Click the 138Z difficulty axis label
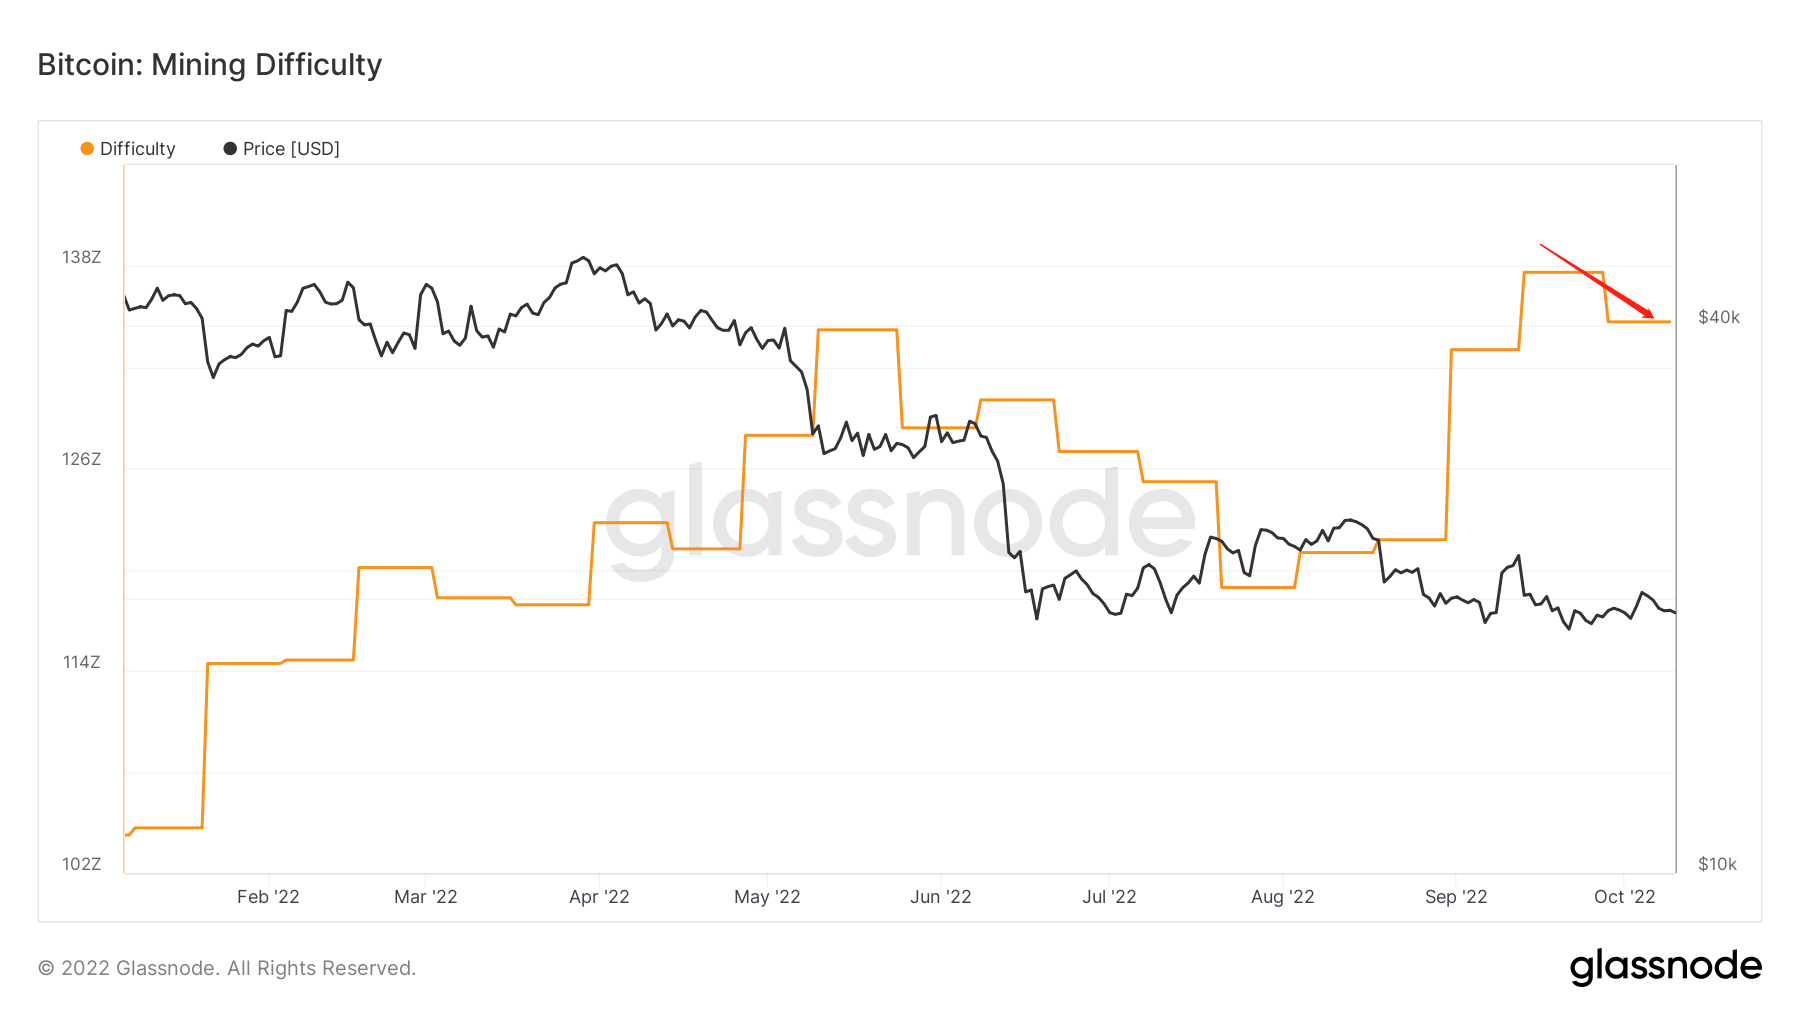The width and height of the screenshot is (1800, 1013). 82,258
